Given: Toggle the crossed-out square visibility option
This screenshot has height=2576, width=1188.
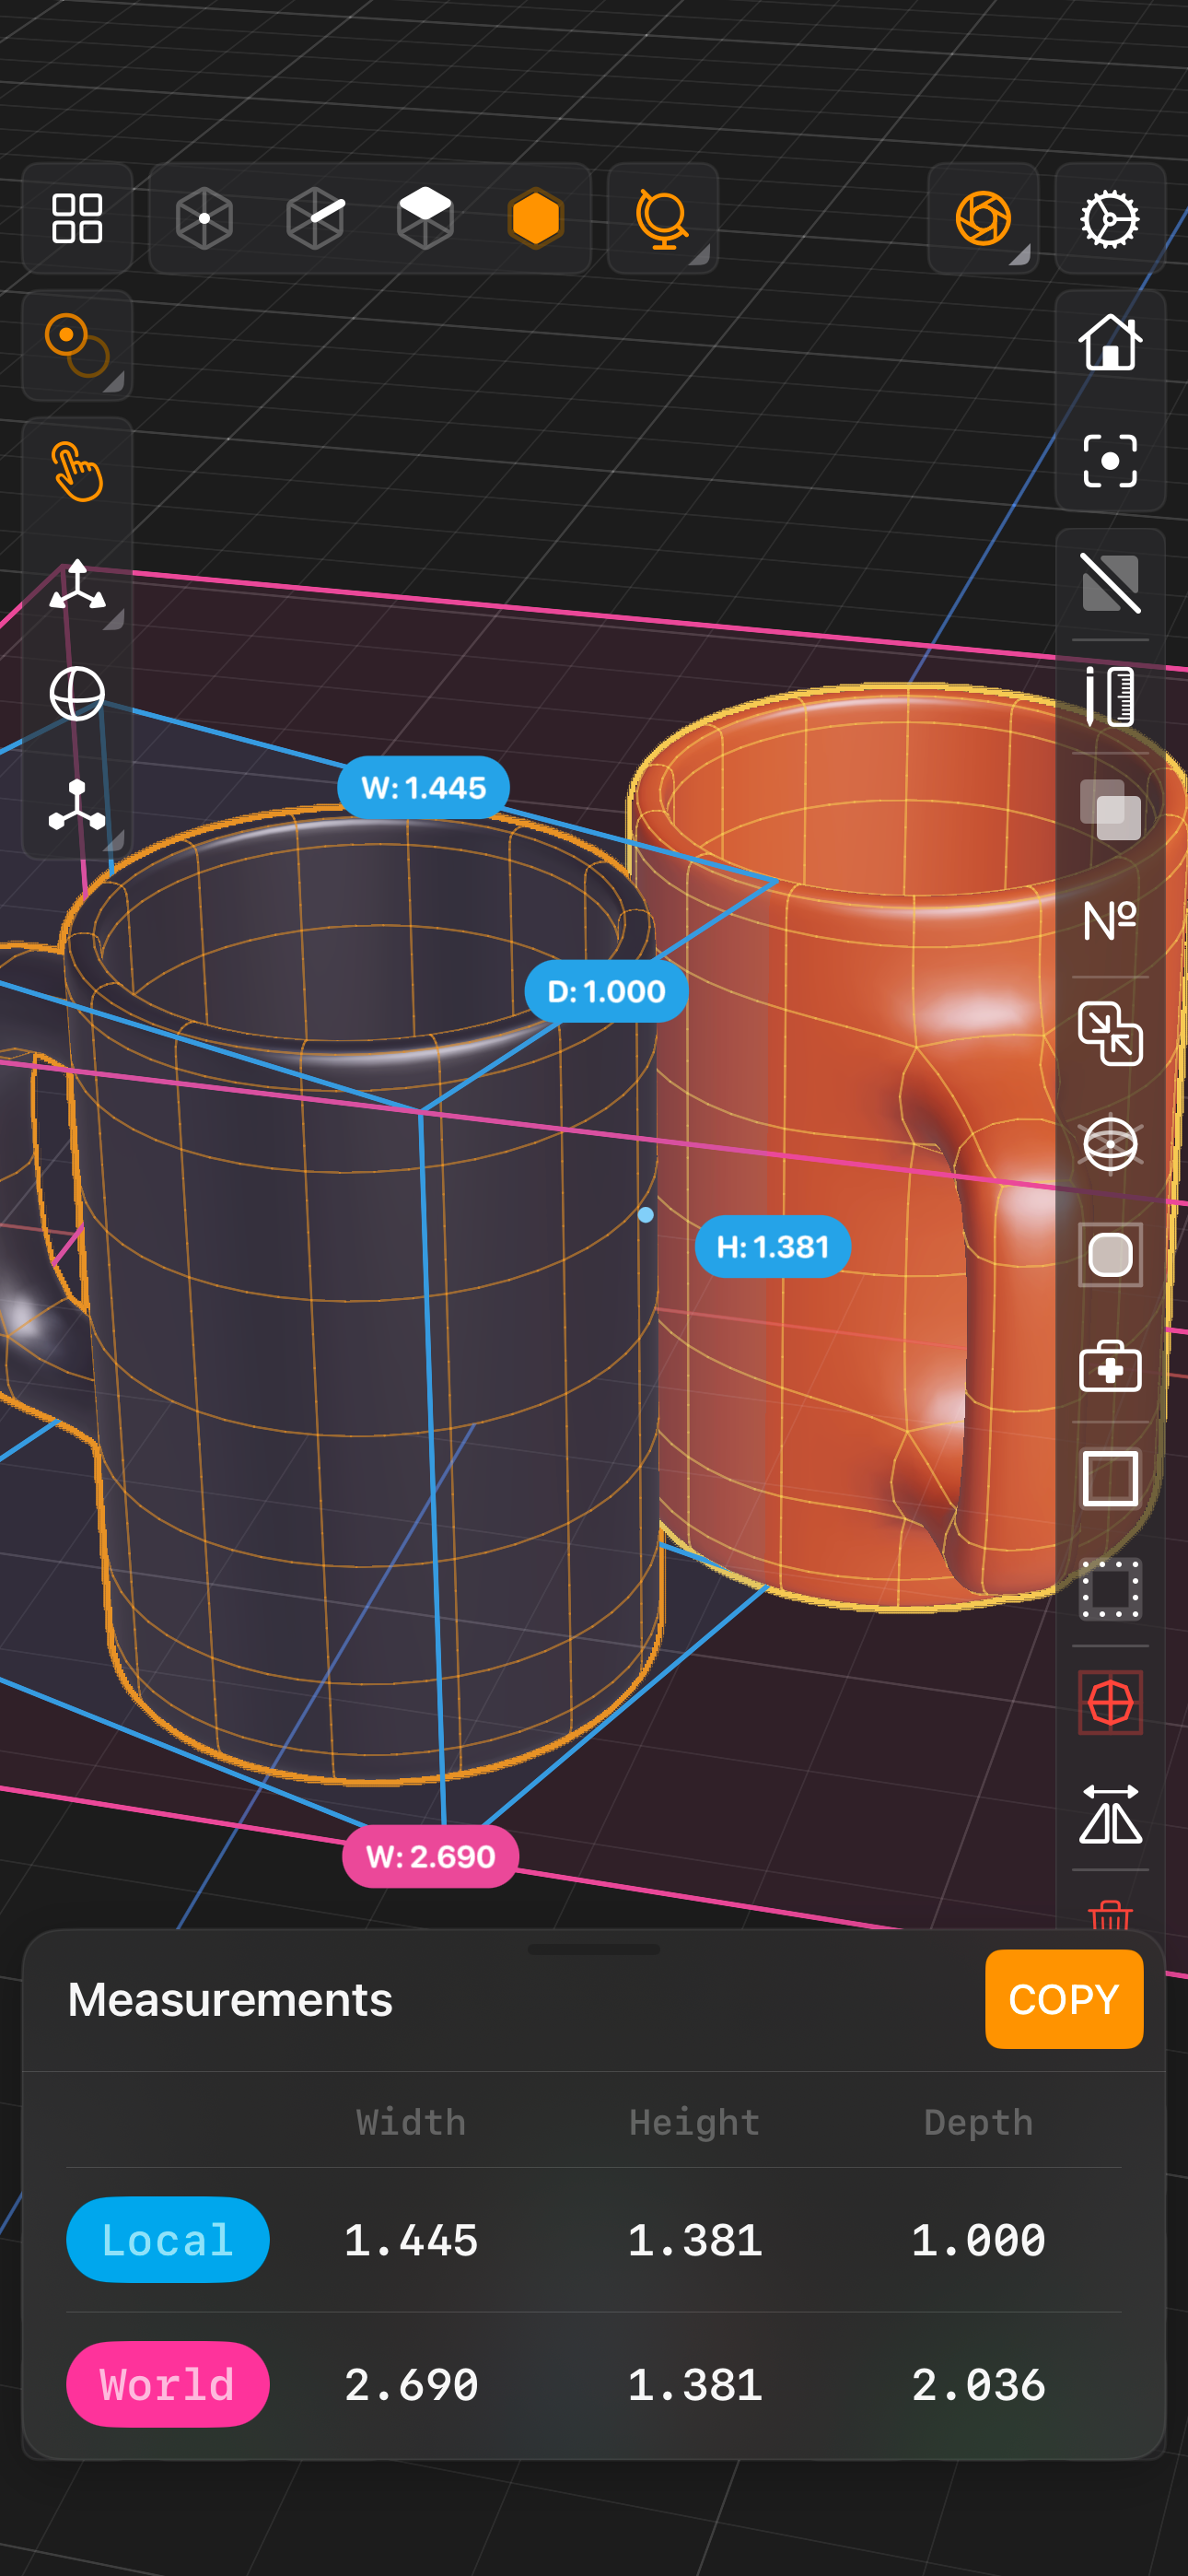Looking at the screenshot, I should pos(1110,584).
